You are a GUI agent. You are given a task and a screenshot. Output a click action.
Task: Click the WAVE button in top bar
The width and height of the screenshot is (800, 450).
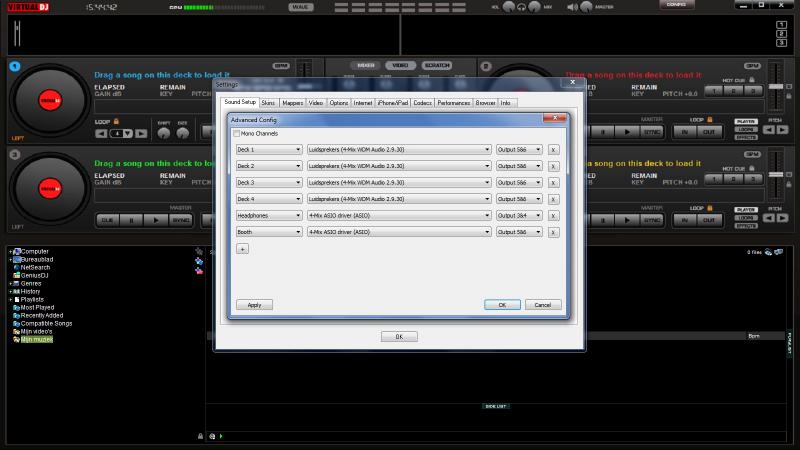point(301,7)
